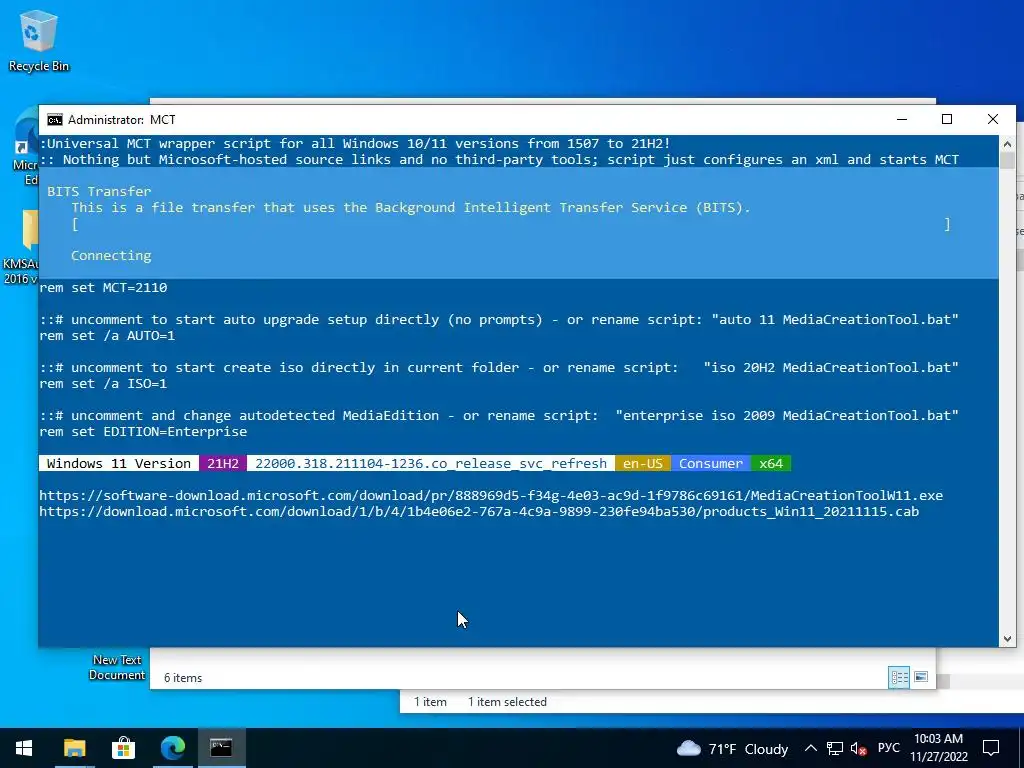Minimize the MCT console window

[x=902, y=120]
